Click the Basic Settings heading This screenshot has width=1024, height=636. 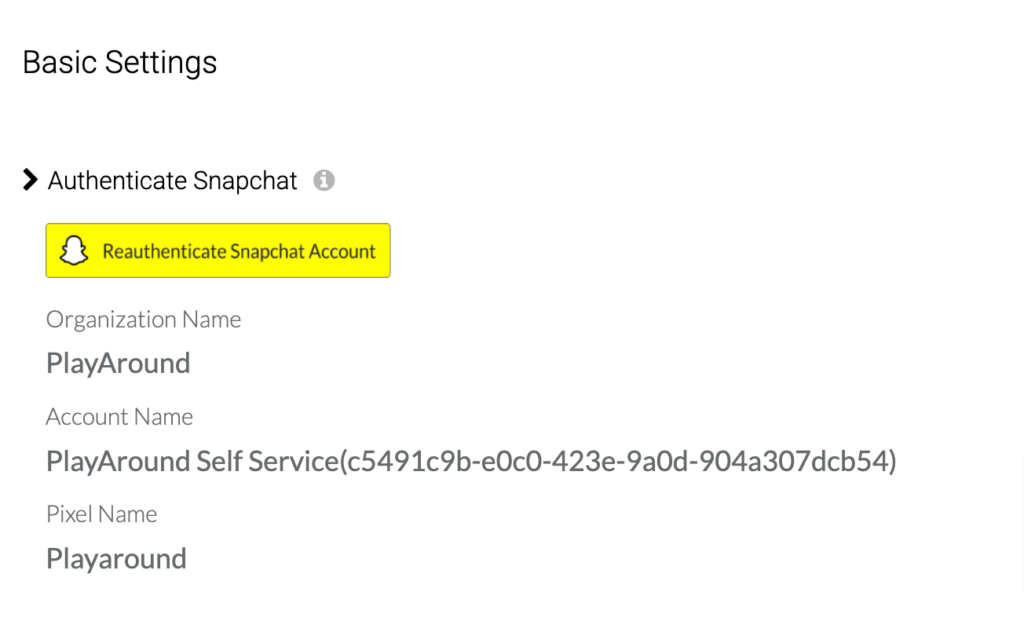pyautogui.click(x=119, y=62)
